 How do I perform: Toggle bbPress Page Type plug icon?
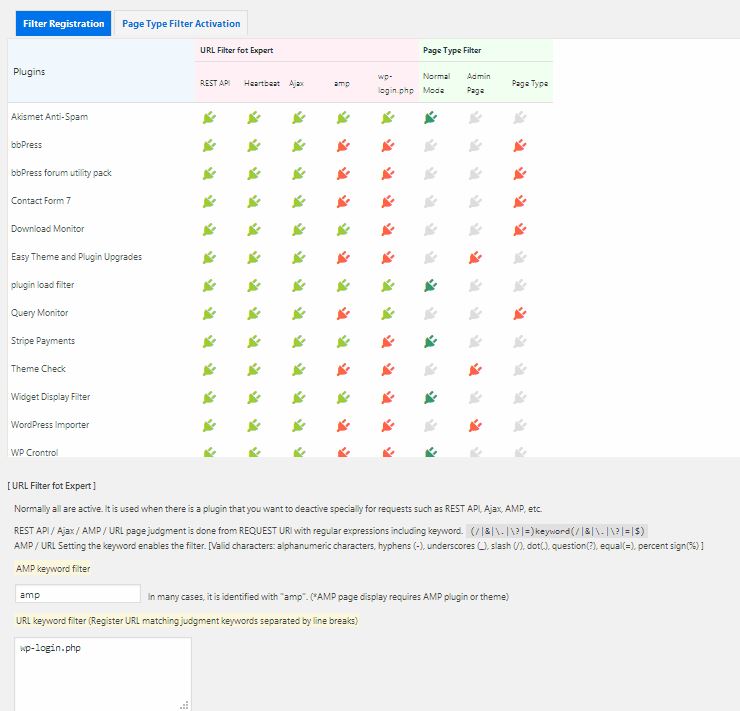(520, 145)
